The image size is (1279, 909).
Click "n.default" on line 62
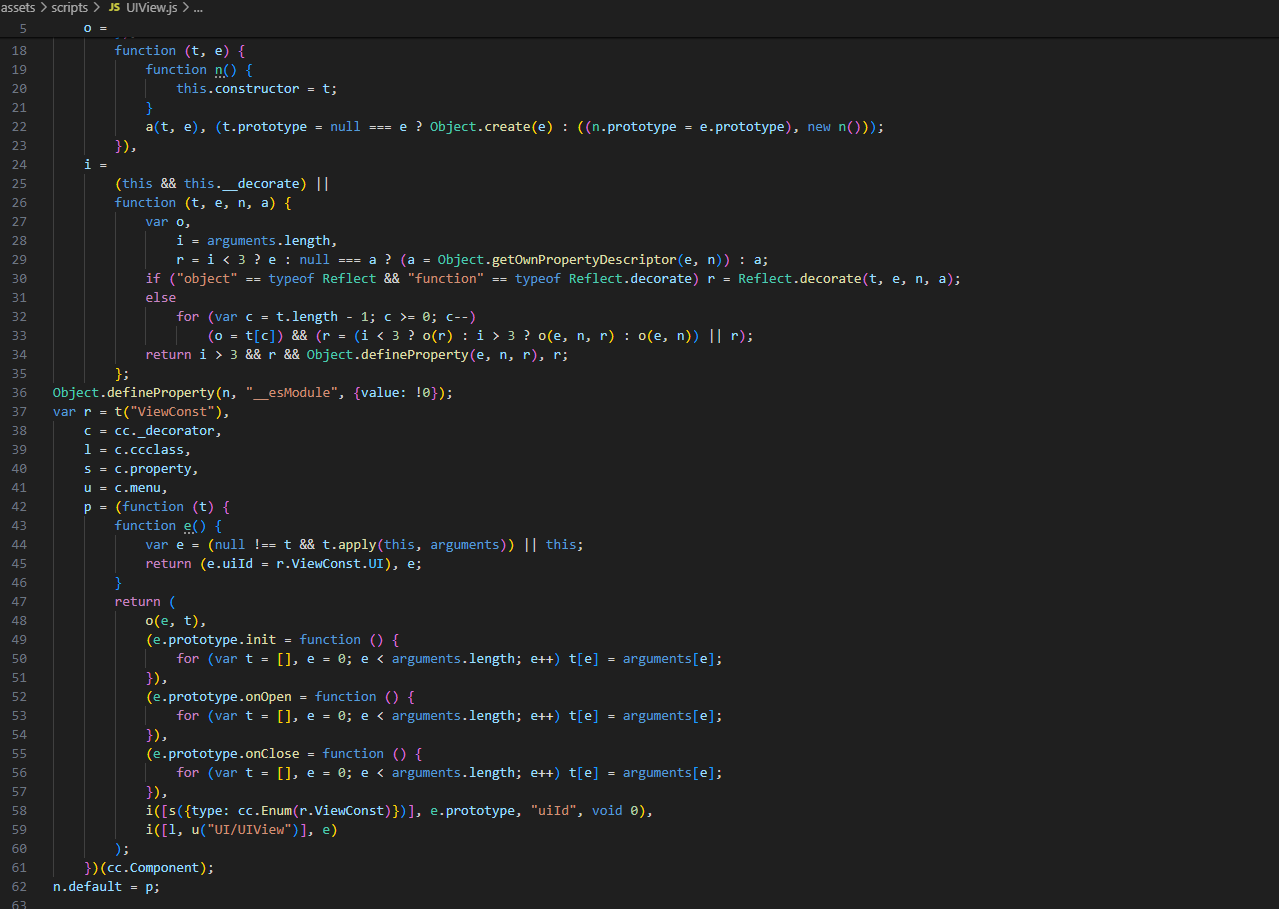point(87,886)
